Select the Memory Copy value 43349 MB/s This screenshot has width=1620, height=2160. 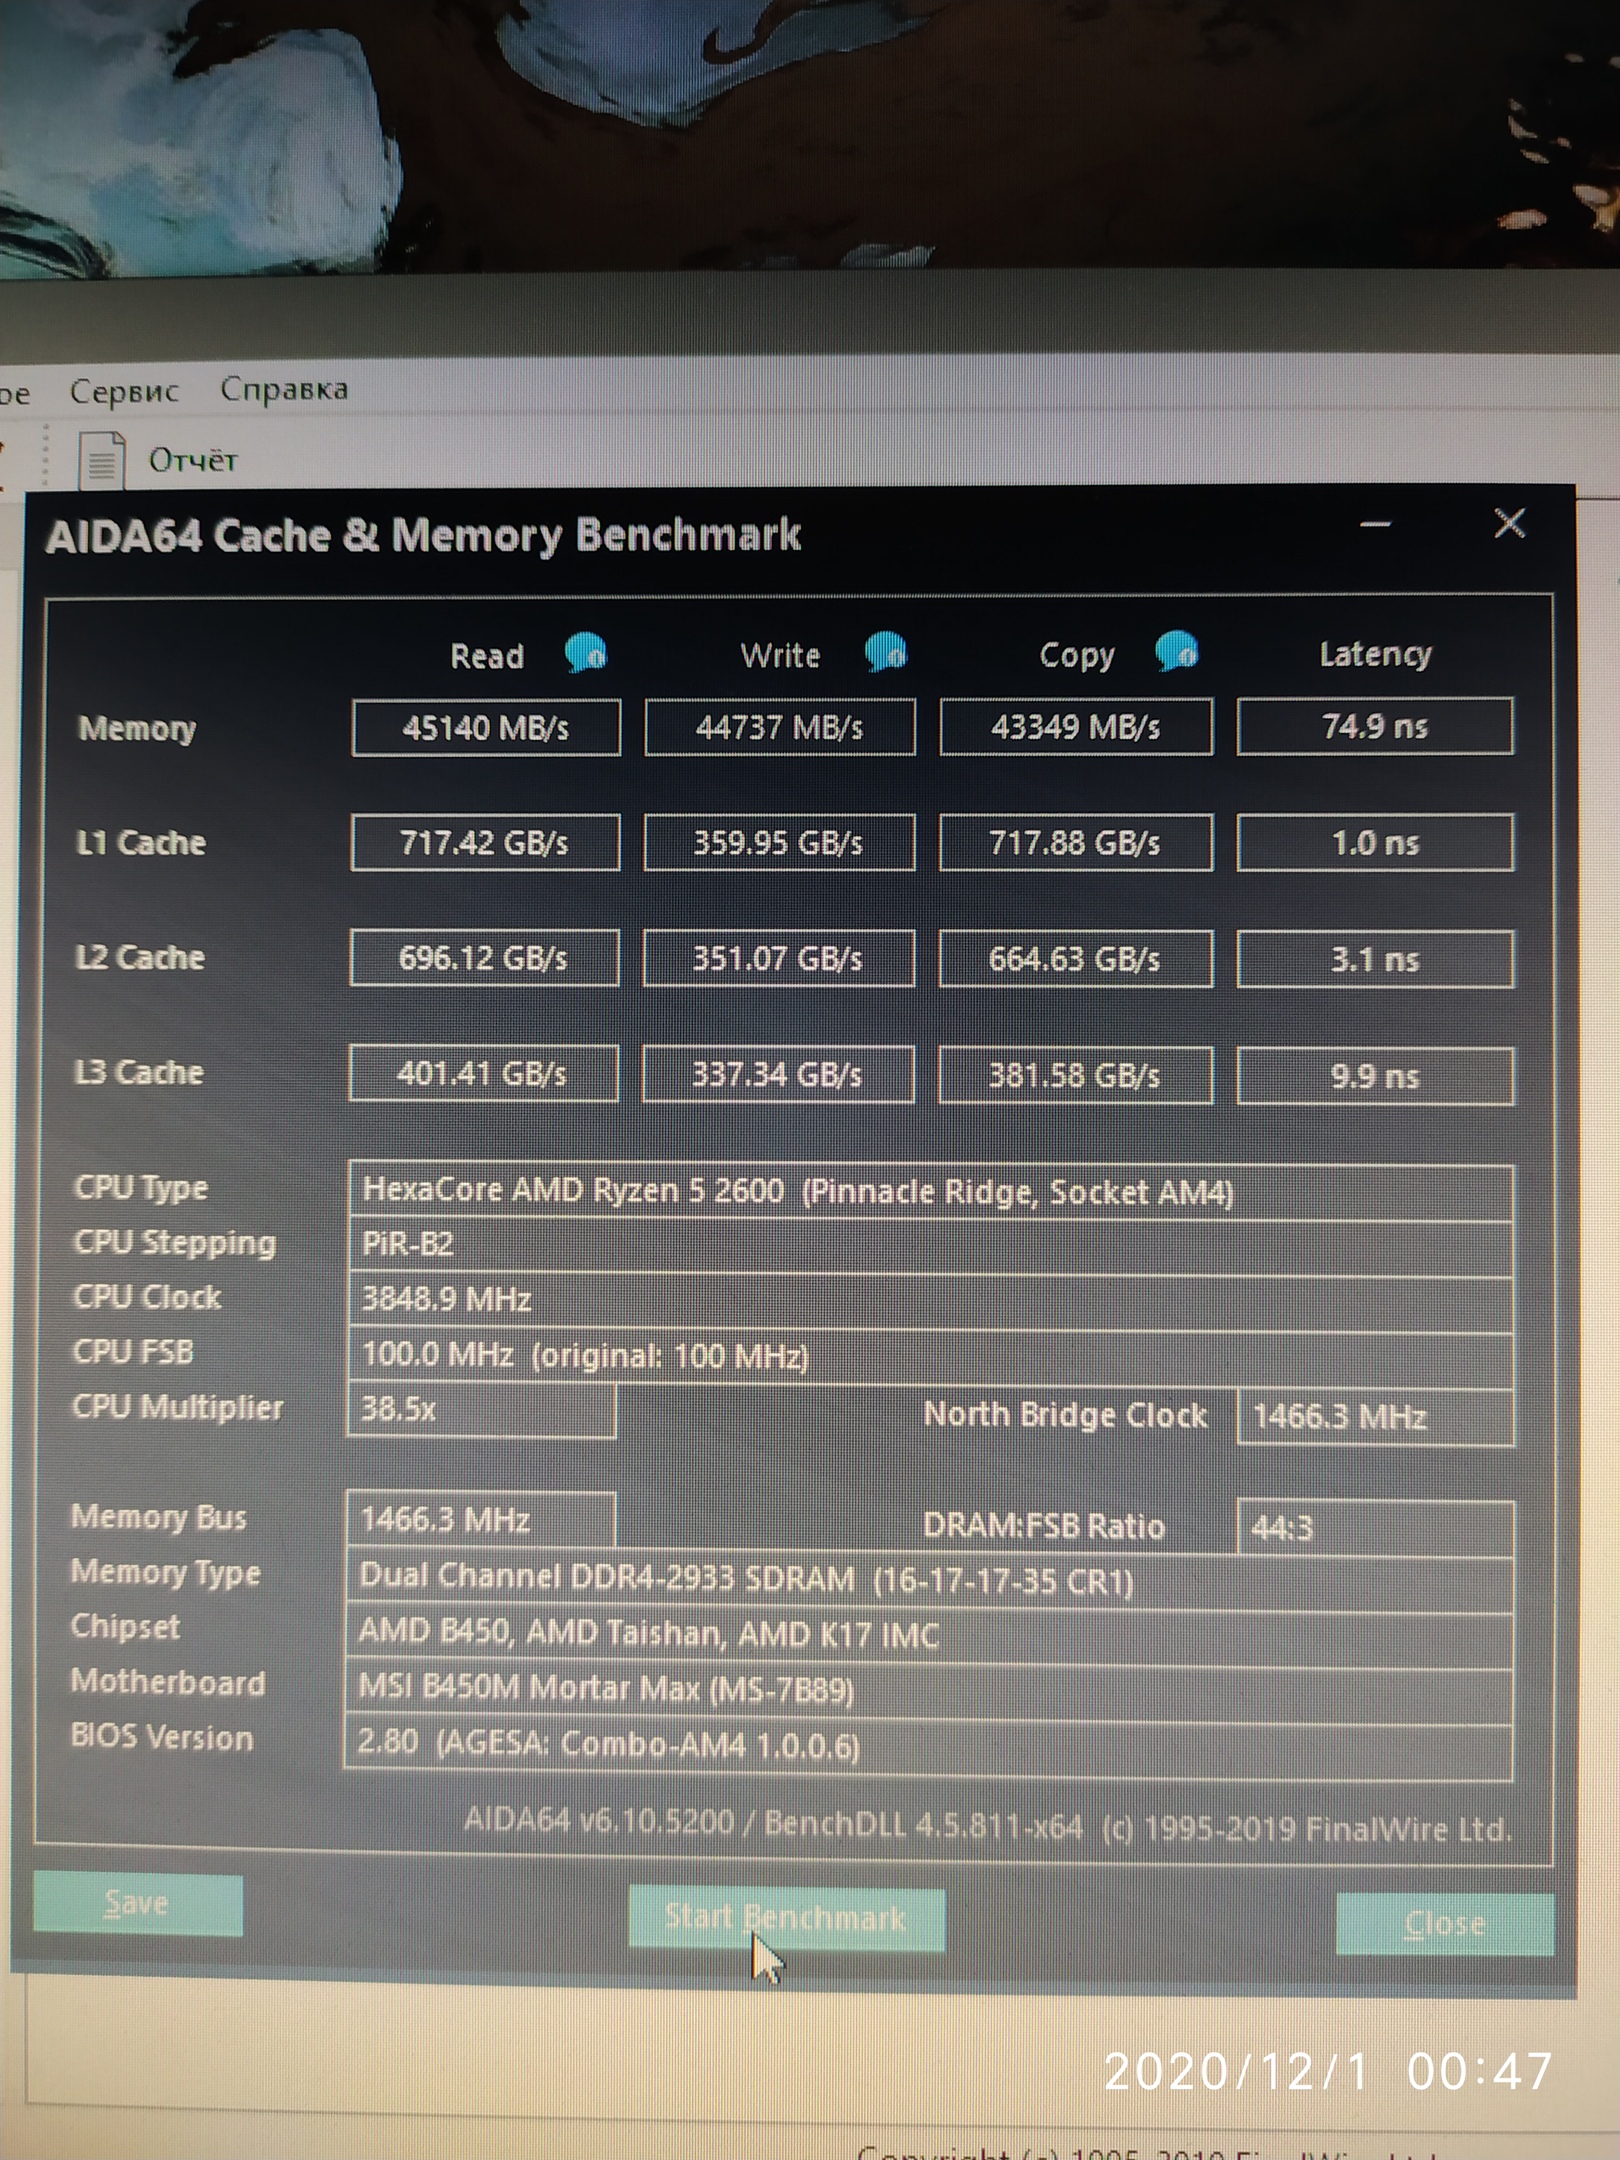click(x=1076, y=727)
